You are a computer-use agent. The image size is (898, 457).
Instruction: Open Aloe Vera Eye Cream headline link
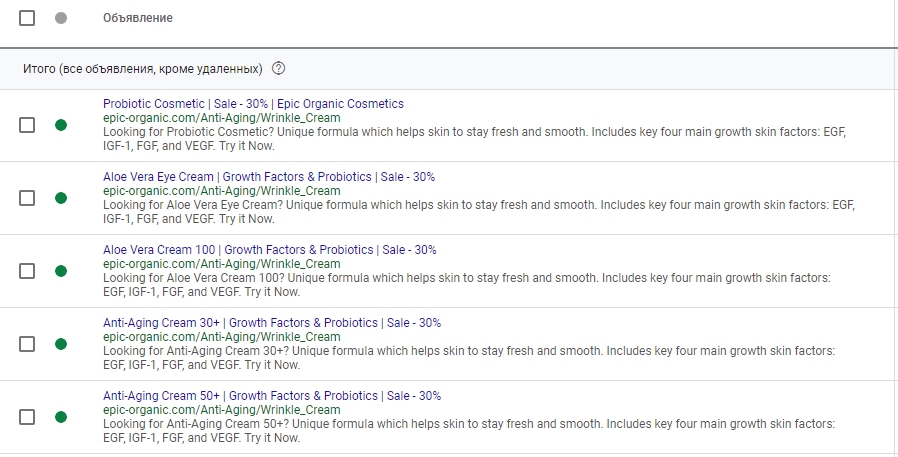pyautogui.click(x=269, y=177)
